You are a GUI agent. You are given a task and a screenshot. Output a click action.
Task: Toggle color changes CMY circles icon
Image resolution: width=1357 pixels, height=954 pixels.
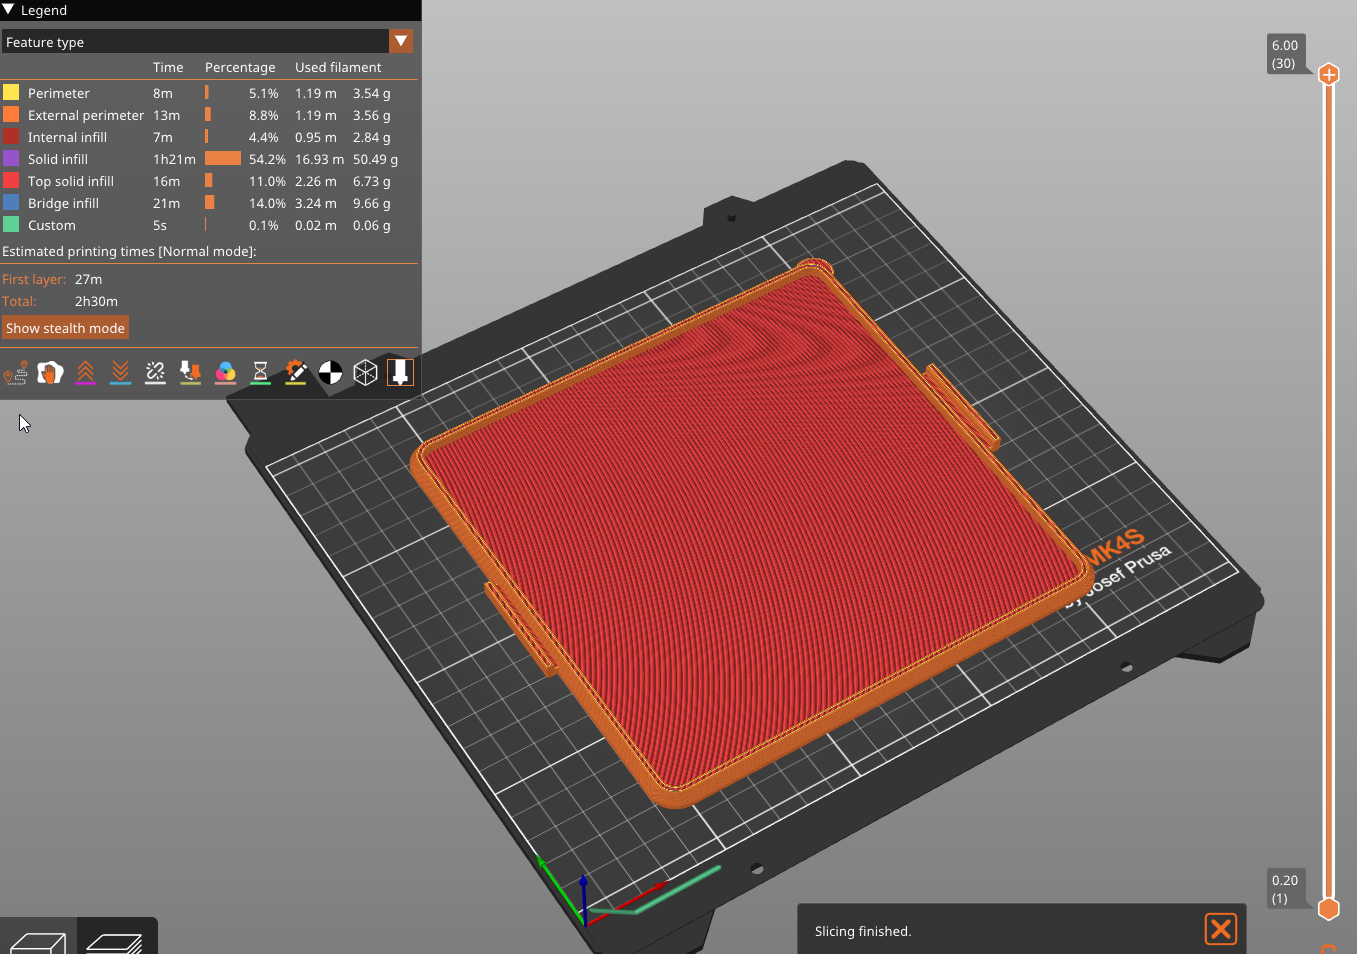tap(225, 373)
